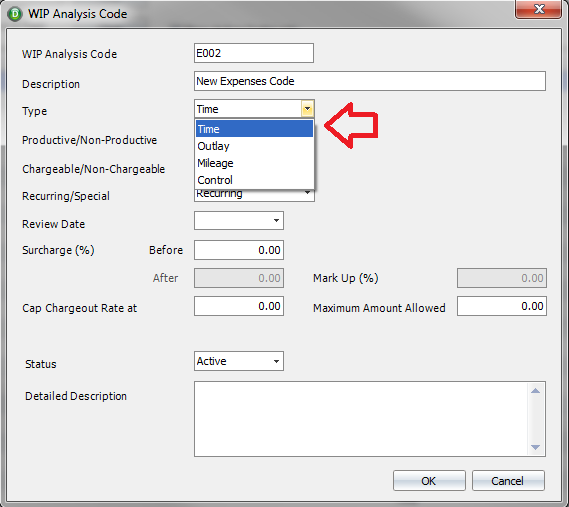This screenshot has height=507, width=569.
Task: Select Outlay in the Type list
Action: (x=254, y=146)
